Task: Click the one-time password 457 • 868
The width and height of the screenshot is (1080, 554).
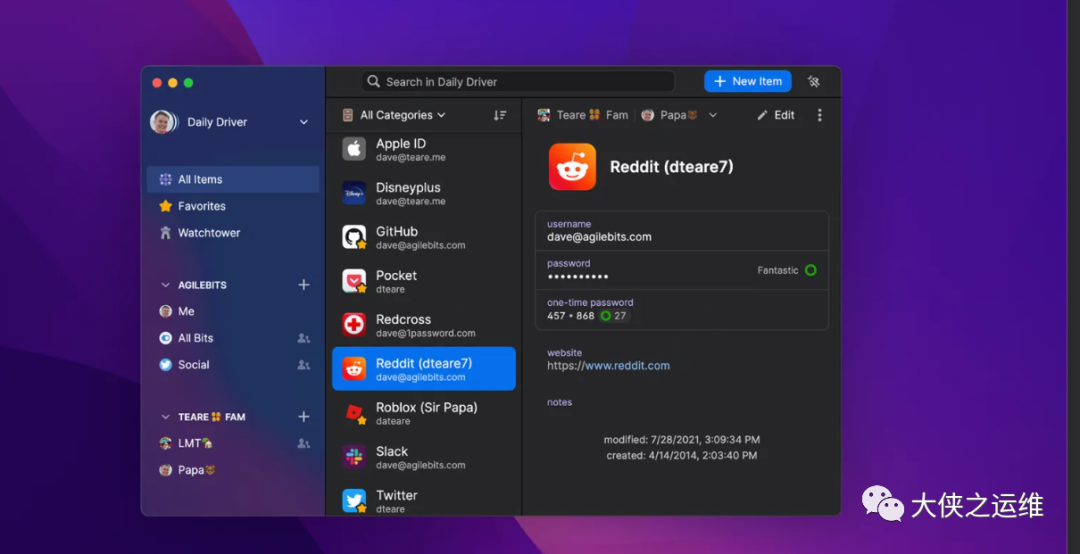Action: 570,316
